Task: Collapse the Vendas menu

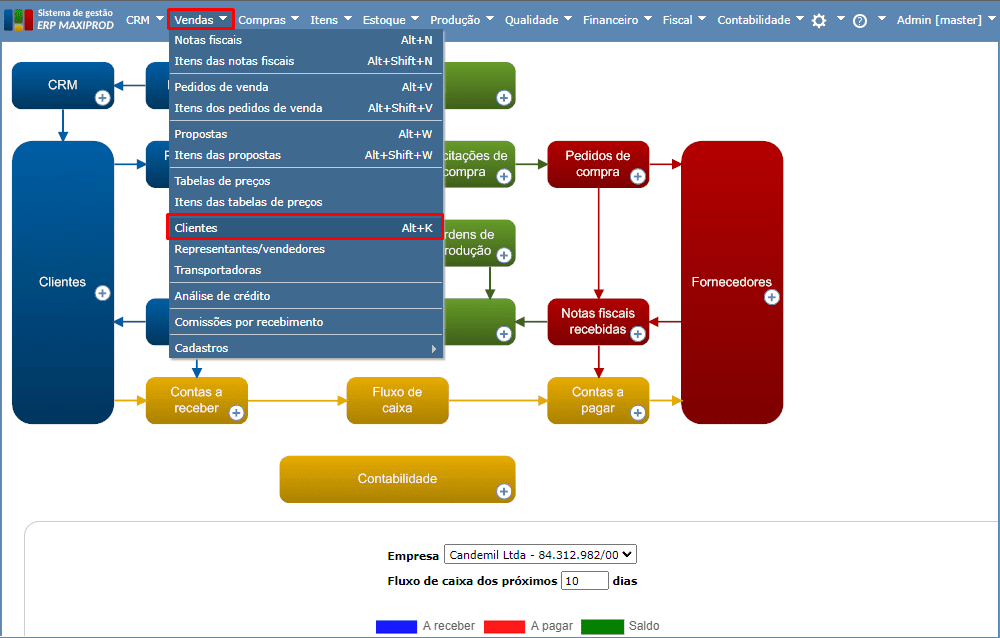Action: [201, 20]
